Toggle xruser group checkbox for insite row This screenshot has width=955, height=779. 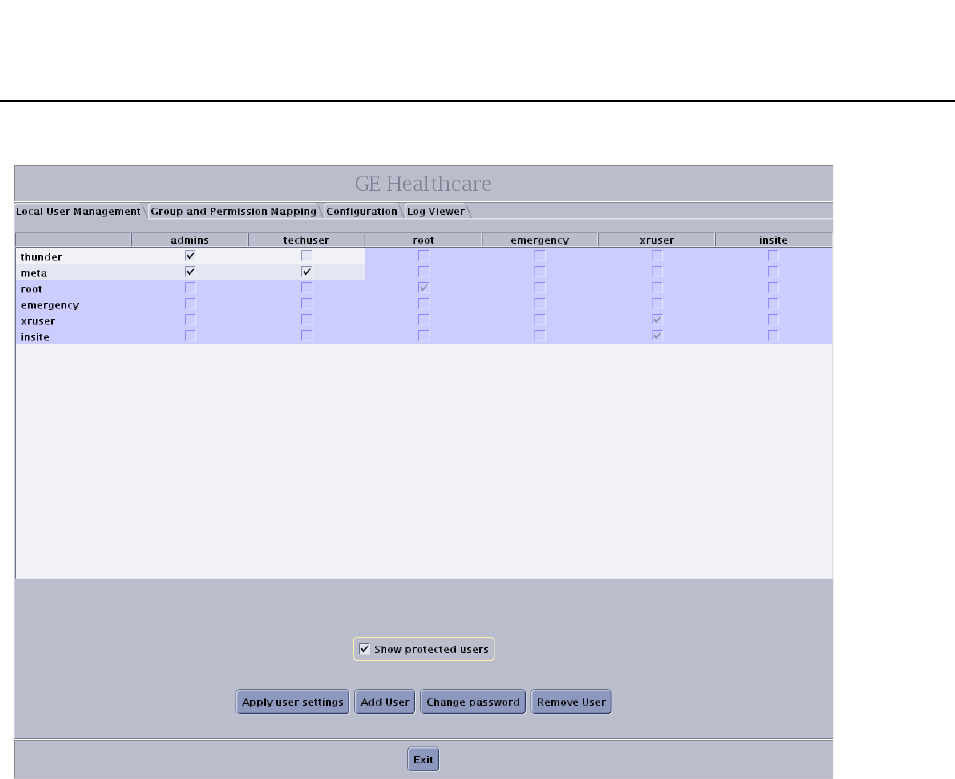click(657, 336)
